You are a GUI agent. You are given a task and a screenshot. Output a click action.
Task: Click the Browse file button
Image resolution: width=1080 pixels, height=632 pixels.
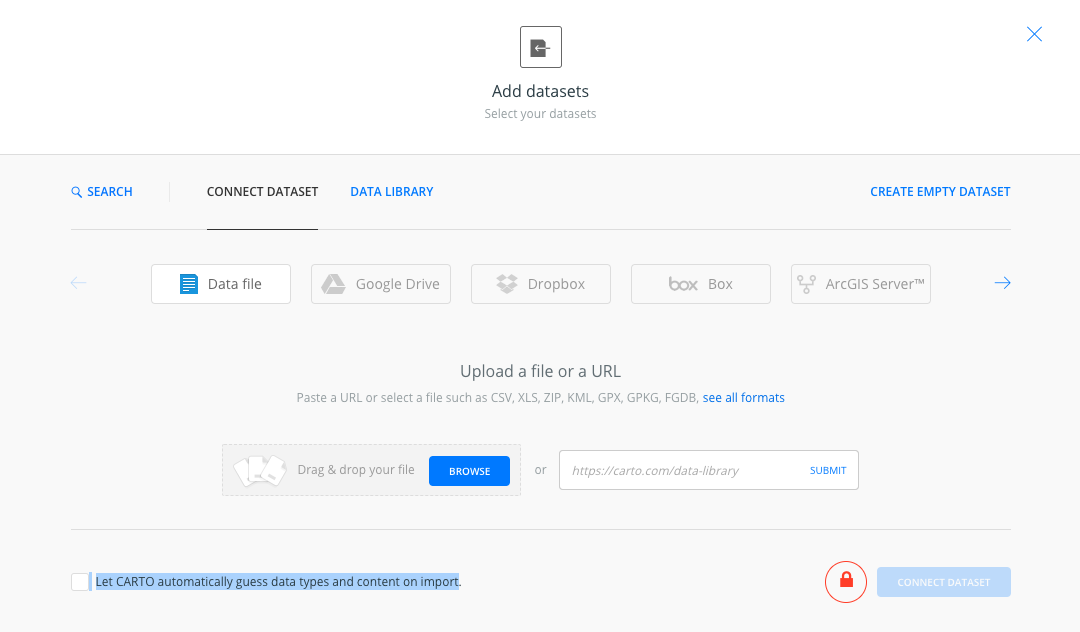(469, 471)
